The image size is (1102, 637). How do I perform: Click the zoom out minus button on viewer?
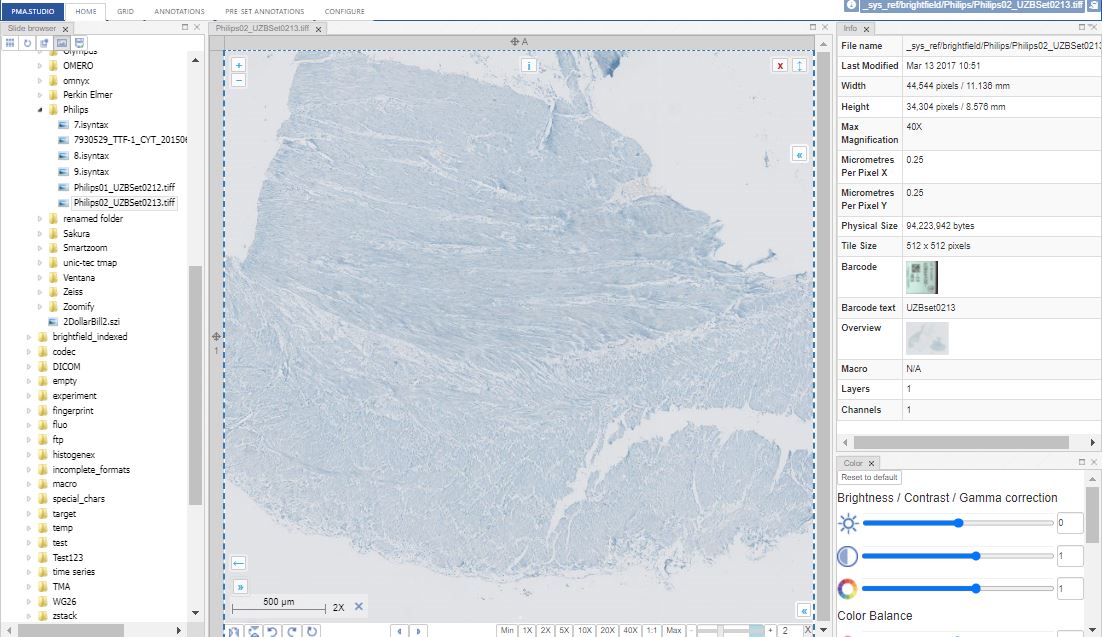tap(238, 80)
